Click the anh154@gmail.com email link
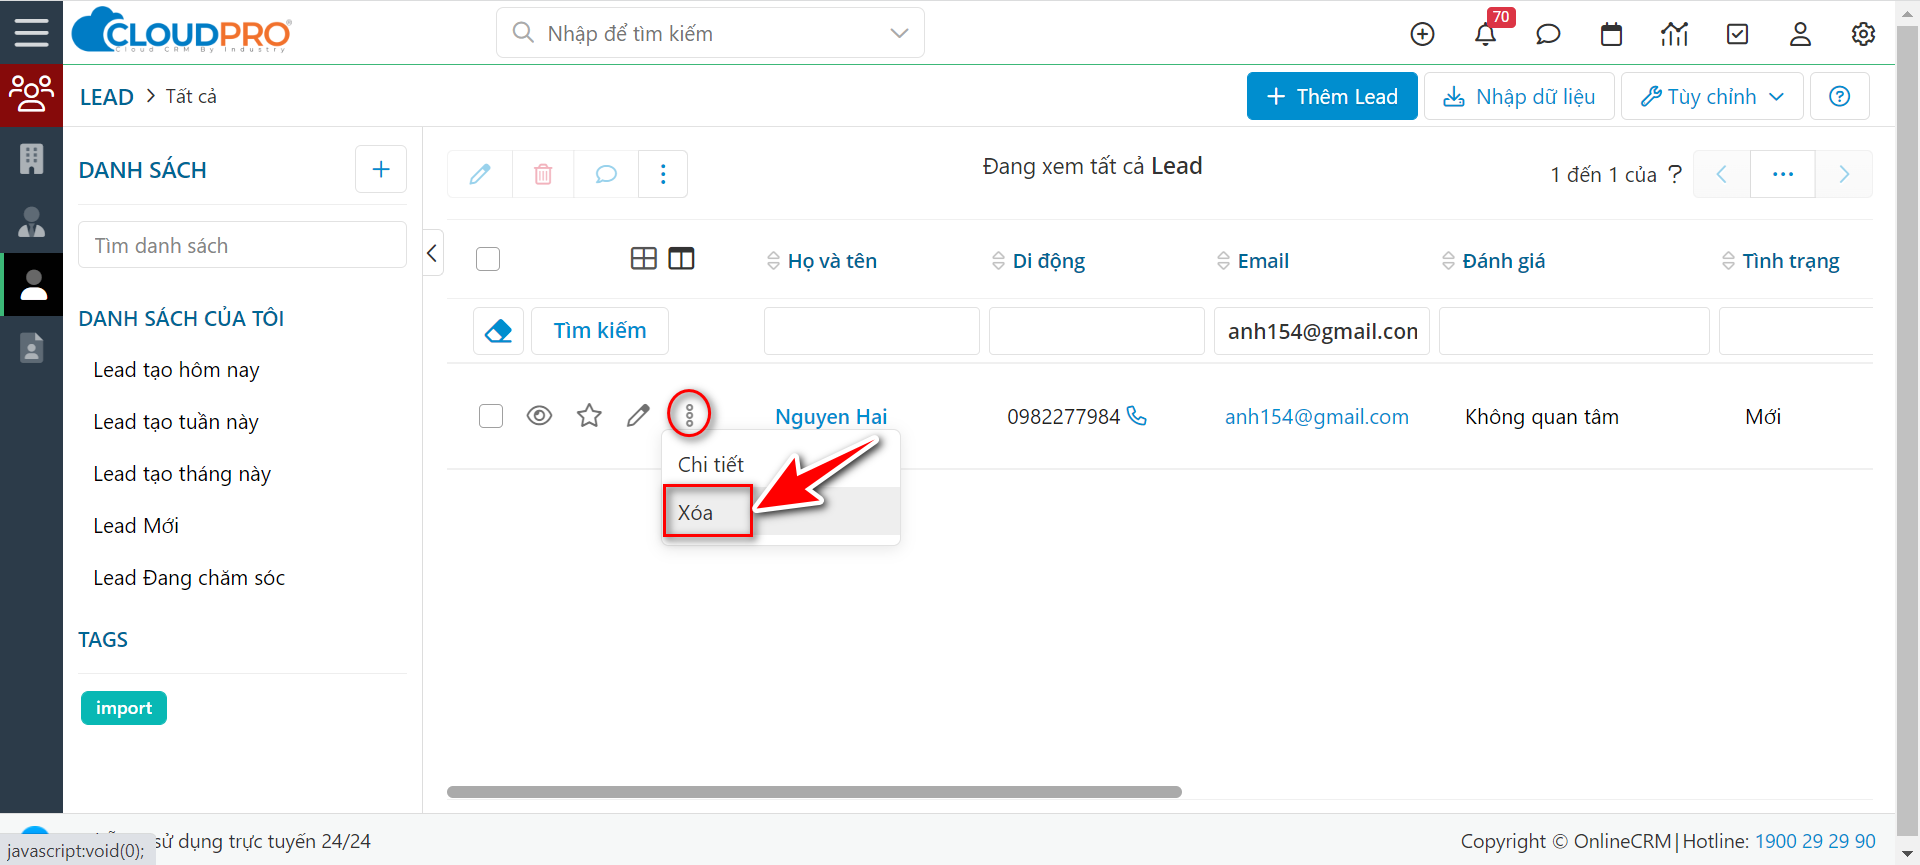This screenshot has width=1920, height=865. click(1317, 416)
